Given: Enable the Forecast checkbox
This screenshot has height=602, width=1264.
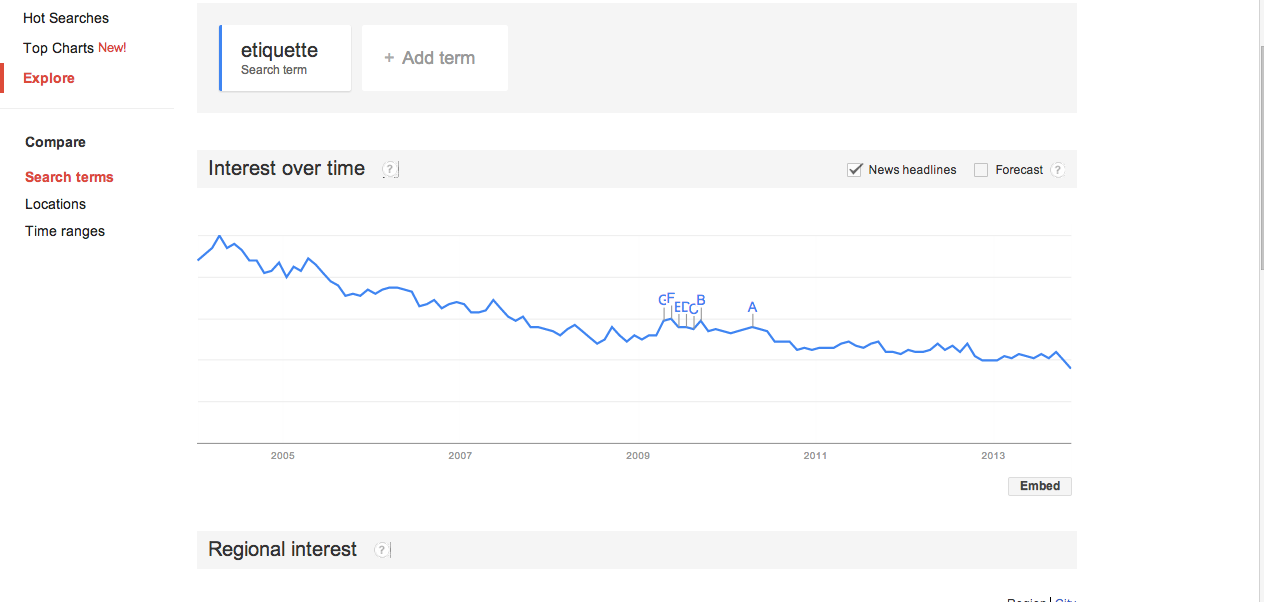Looking at the screenshot, I should (981, 170).
